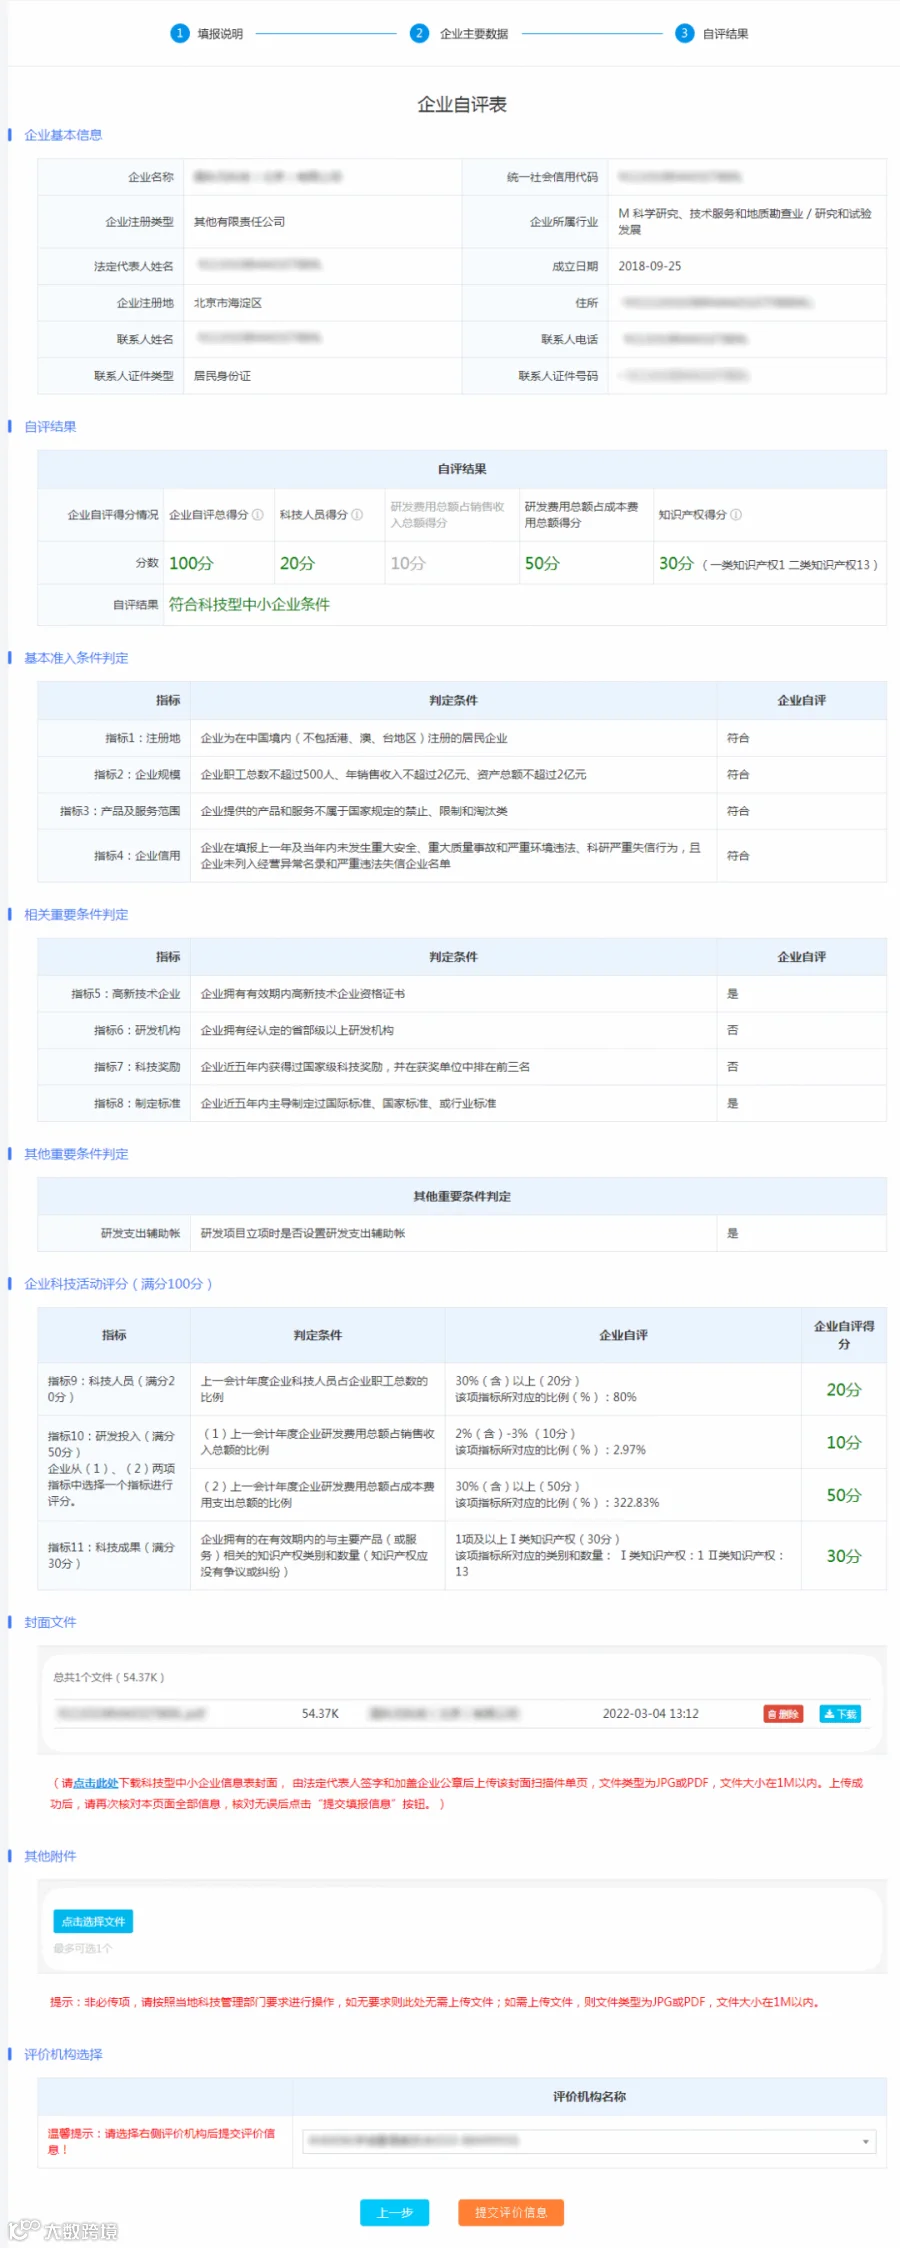Viewport: 900px width, 2248px height.
Task: Click 指标8：制定标准 row label
Action: (137, 1104)
